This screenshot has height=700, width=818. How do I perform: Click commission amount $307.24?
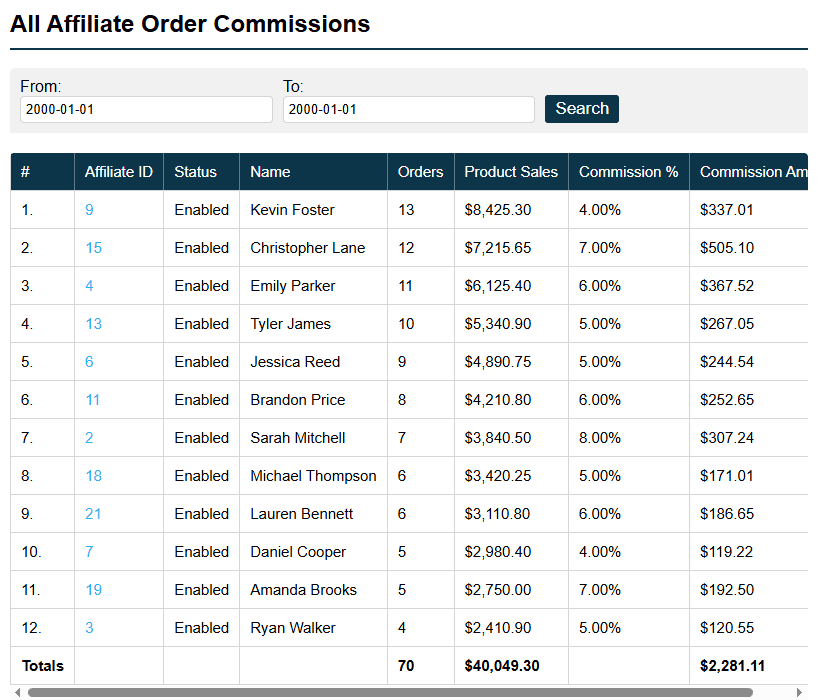click(727, 438)
